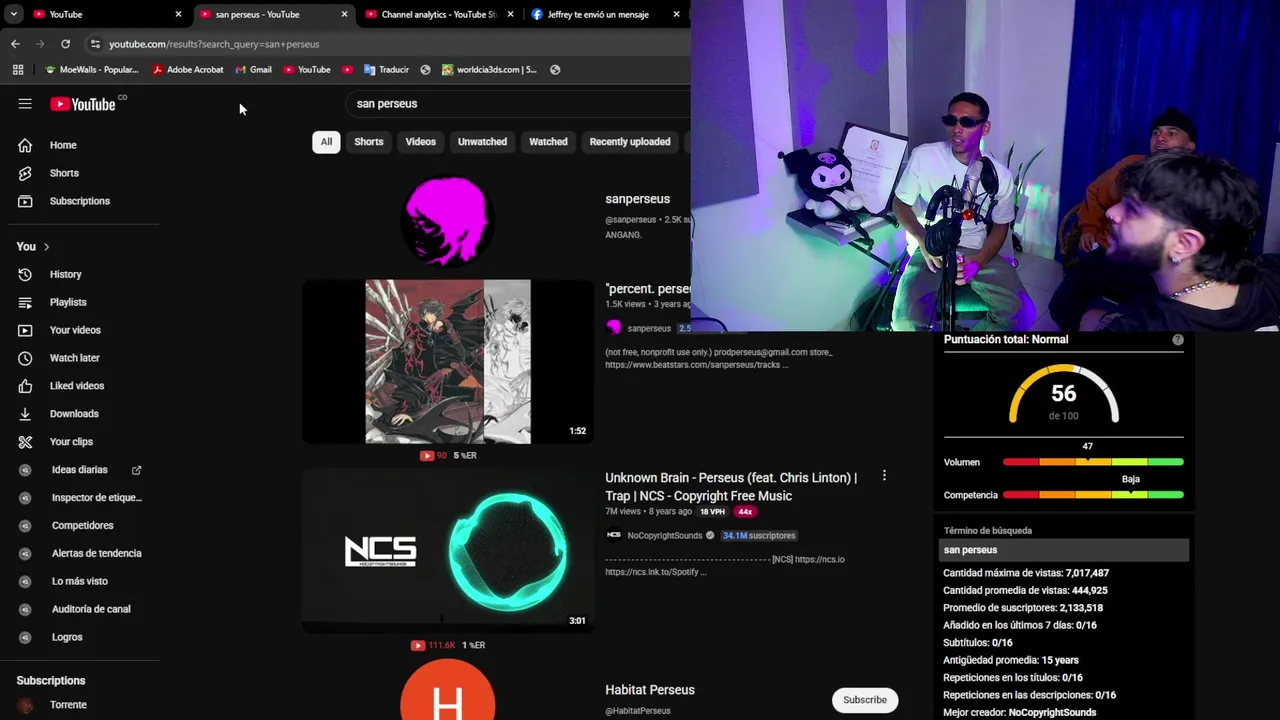Open the Chrome apps grid bookmark icon
This screenshot has height=720, width=1280.
[x=18, y=70]
